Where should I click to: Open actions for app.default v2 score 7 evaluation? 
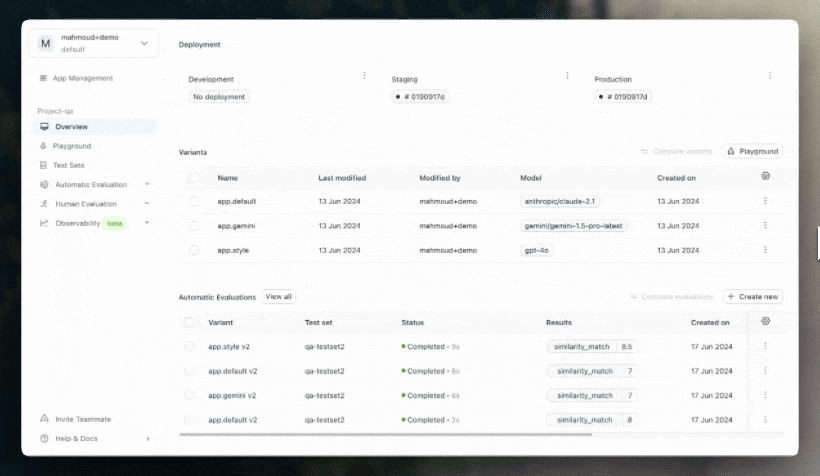[765, 371]
